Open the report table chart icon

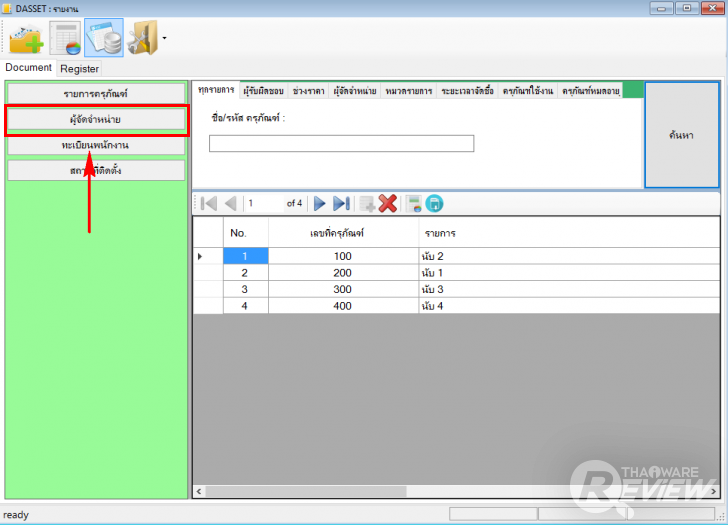(x=65, y=38)
